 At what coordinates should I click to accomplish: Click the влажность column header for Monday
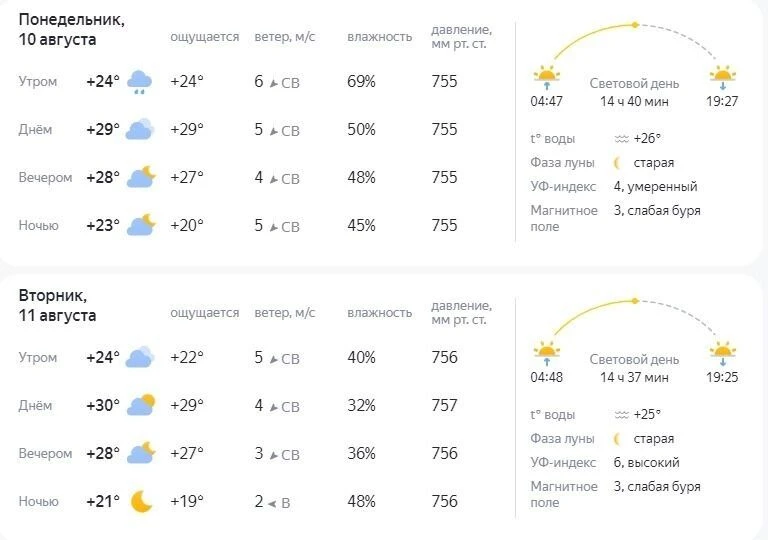point(380,37)
